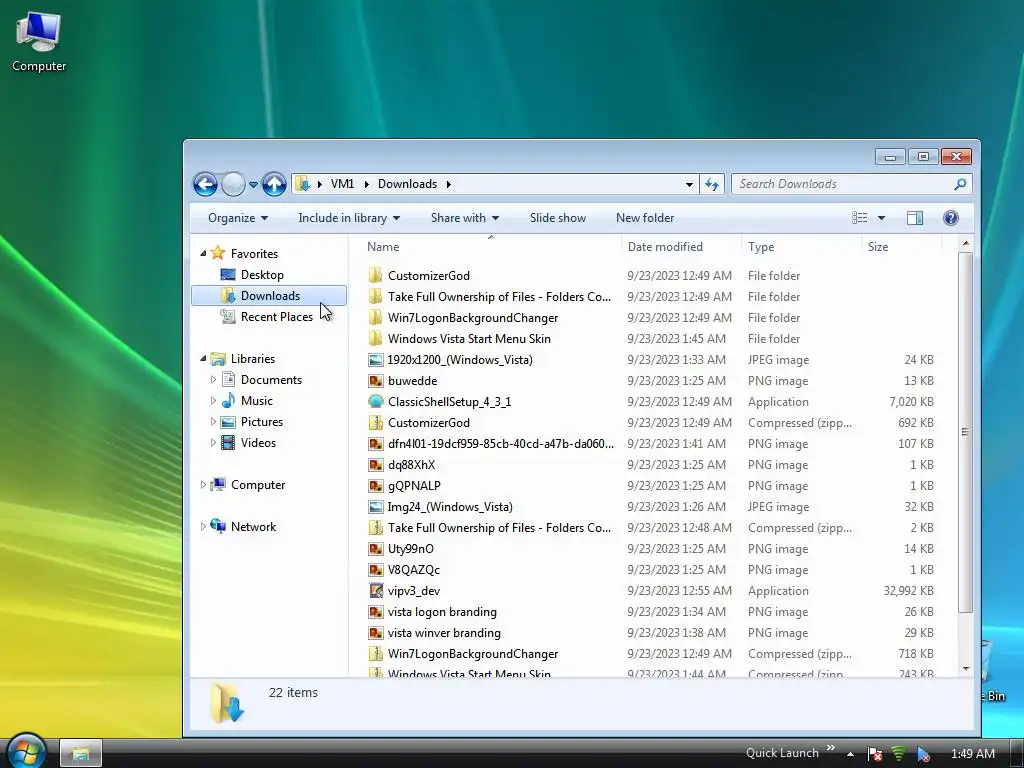Viewport: 1024px width, 768px height.
Task: Click the file list vertical scrollbar
Action: [965, 432]
